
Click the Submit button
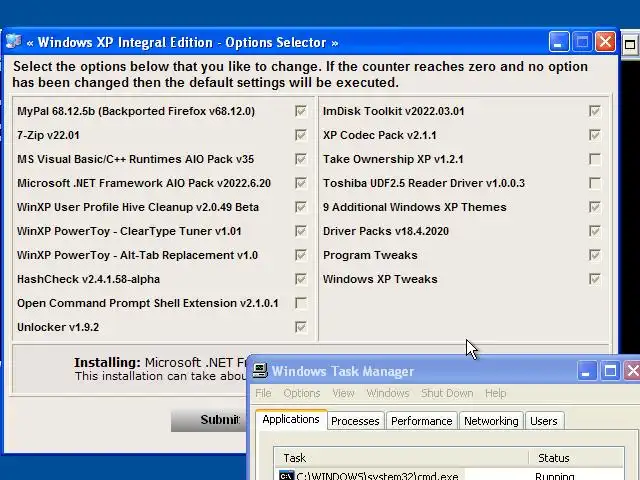pyautogui.click(x=209, y=420)
